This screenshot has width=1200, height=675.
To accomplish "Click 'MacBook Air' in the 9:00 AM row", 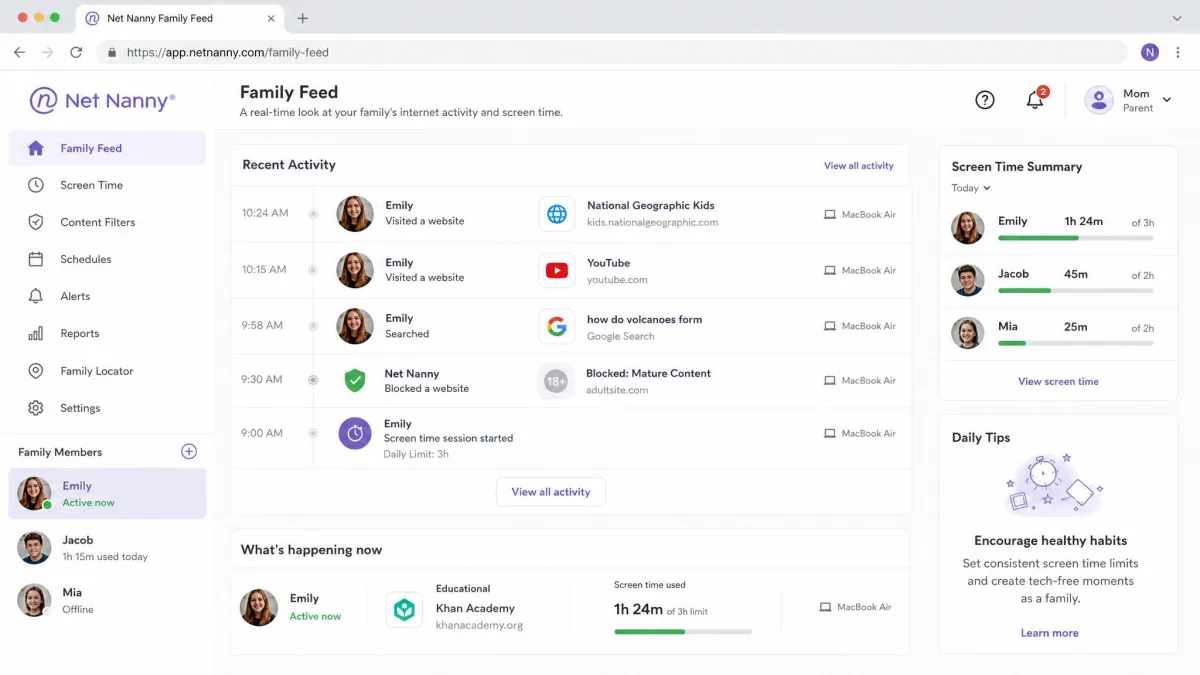I will point(869,434).
